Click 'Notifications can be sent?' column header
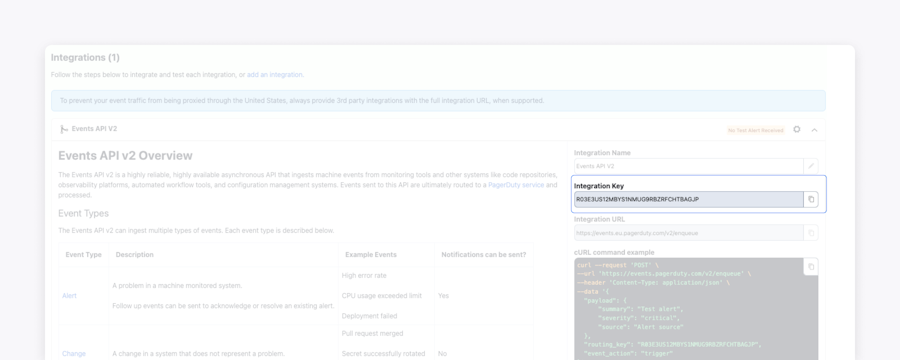Image resolution: width=900 pixels, height=360 pixels. pos(483,254)
